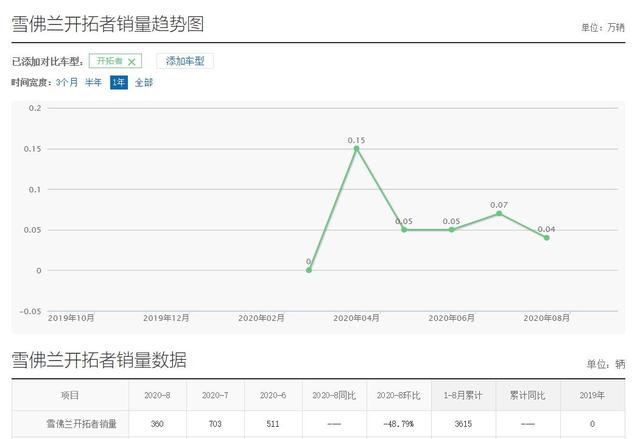Click the 2019年10月 axis label
Viewport: 640px width, 439px height.
[x=71, y=318]
